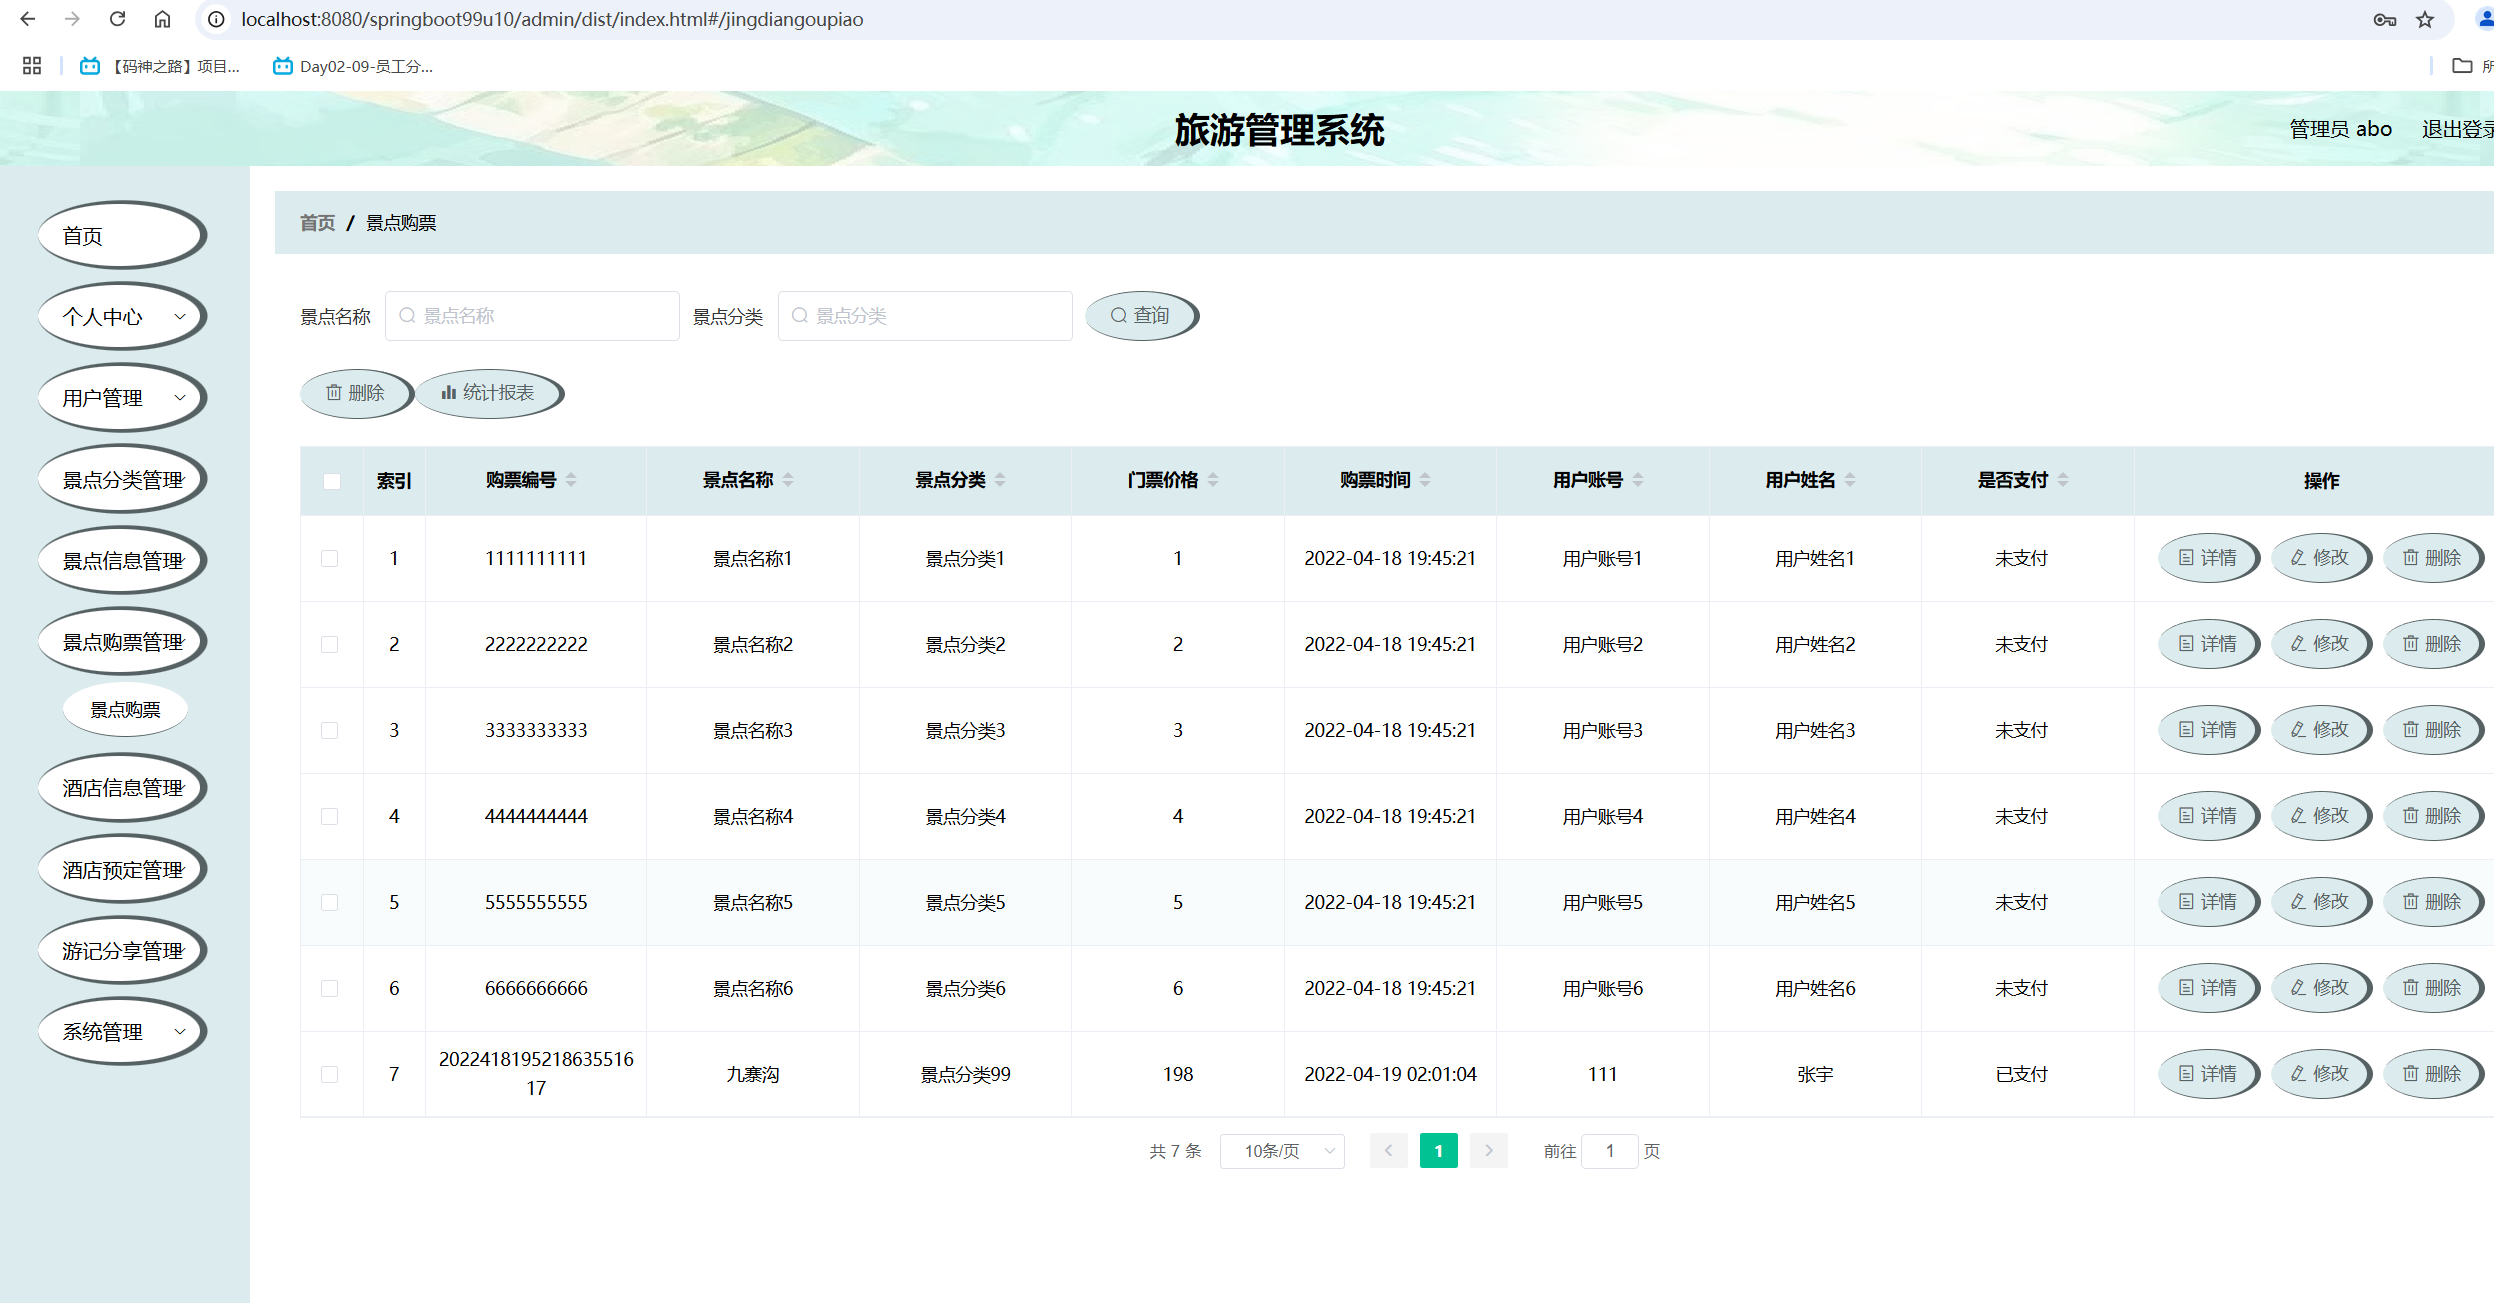The image size is (2494, 1303).
Task: Open the 10条/页 page size dropdown
Action: [1282, 1151]
